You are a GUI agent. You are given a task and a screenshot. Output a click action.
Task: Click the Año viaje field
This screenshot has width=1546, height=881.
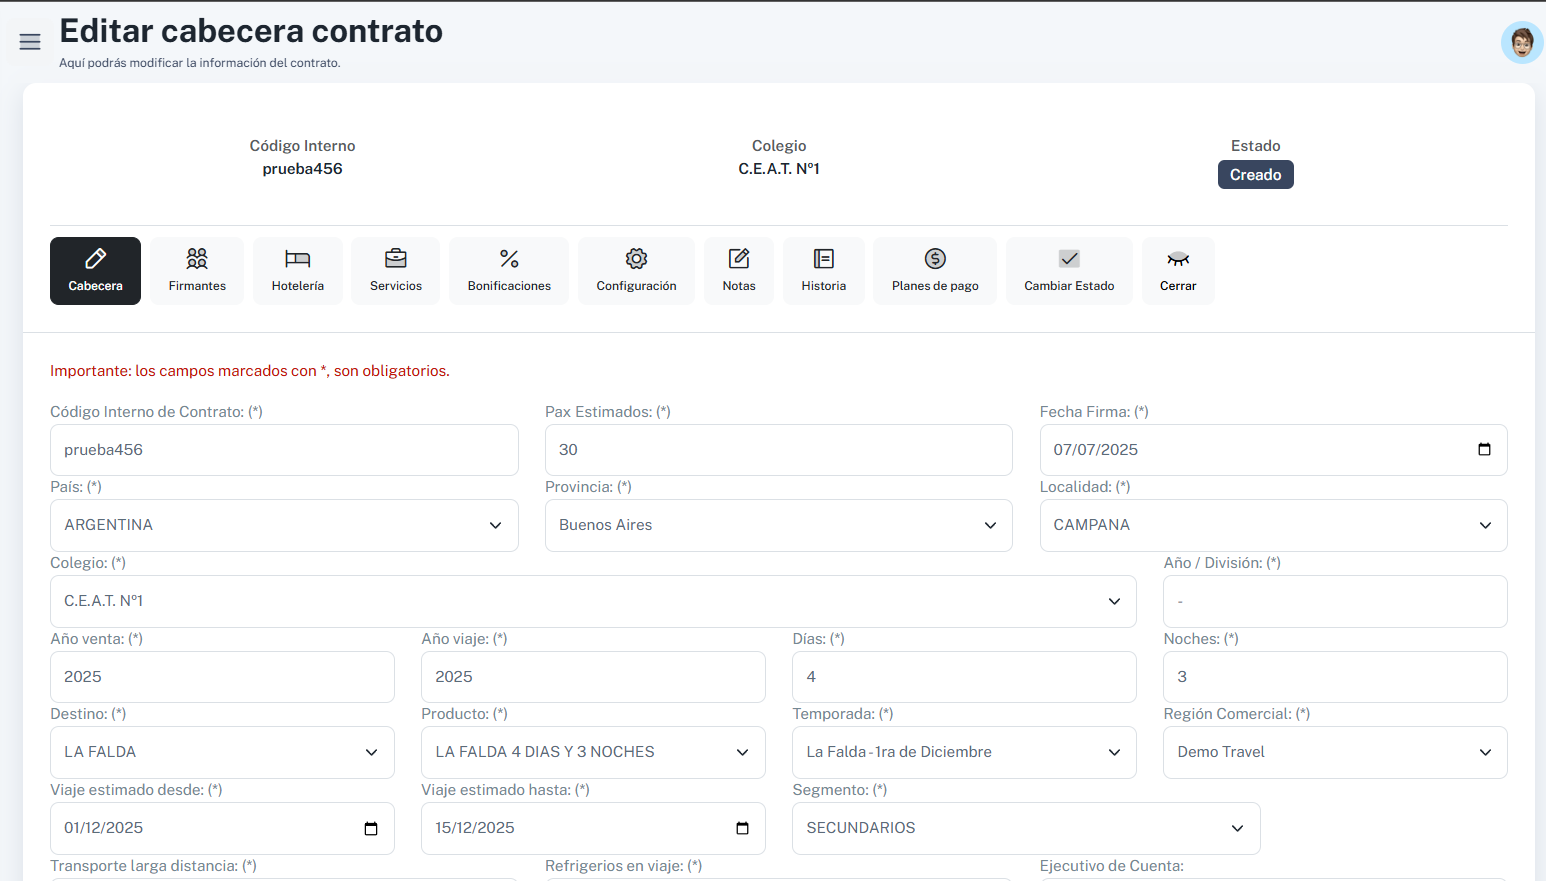[x=593, y=677]
